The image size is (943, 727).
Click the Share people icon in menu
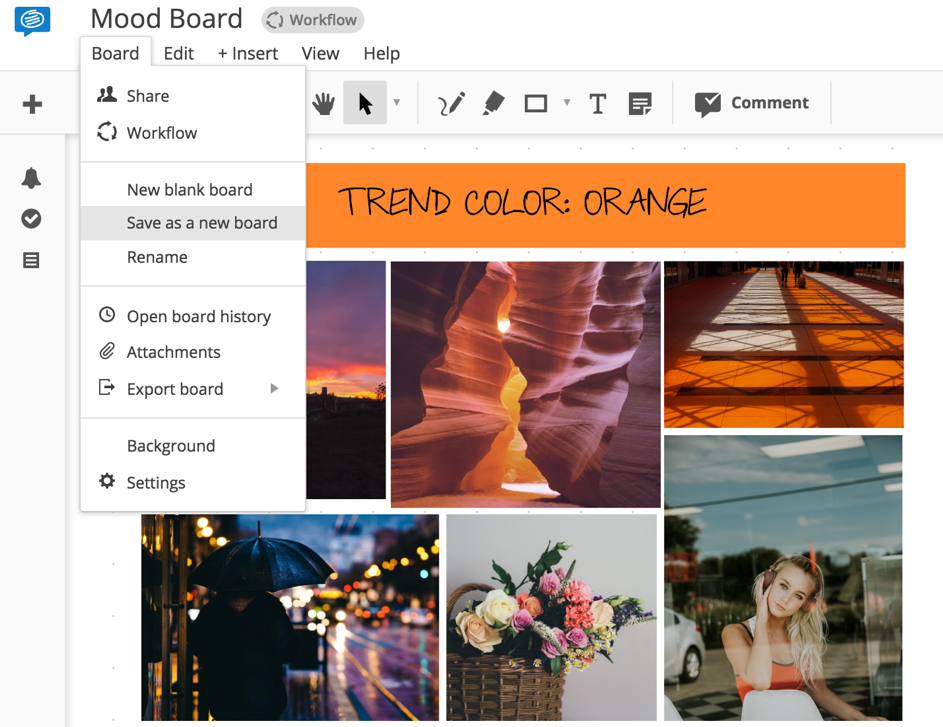(107, 95)
